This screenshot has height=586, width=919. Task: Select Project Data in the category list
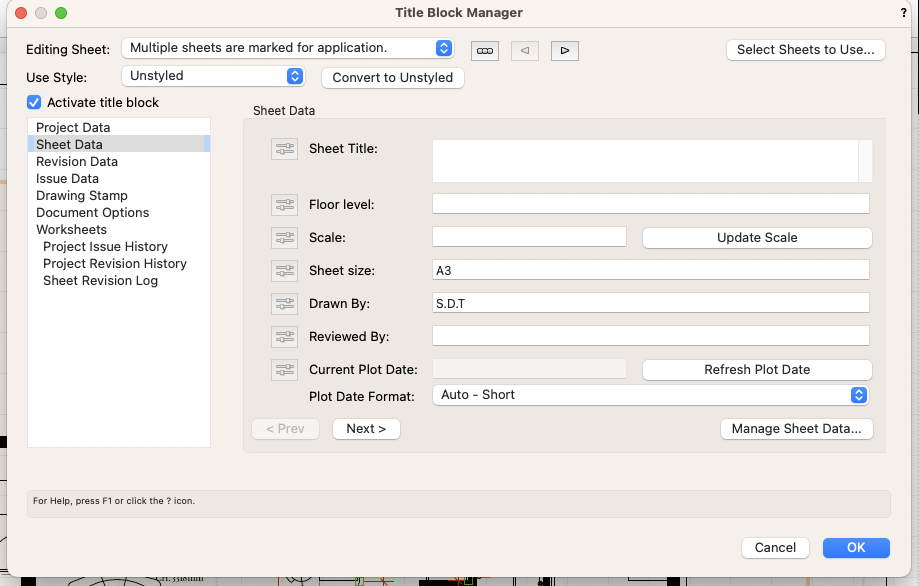73,128
